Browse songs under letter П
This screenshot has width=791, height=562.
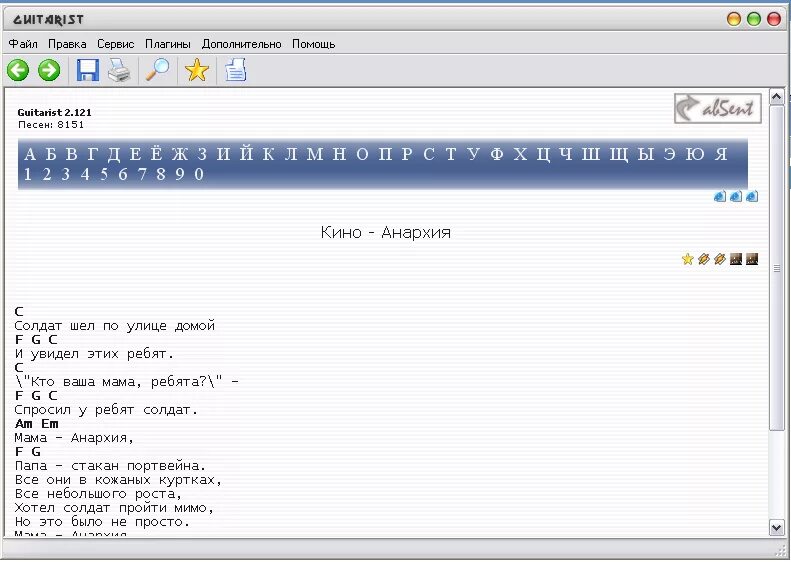click(x=385, y=154)
